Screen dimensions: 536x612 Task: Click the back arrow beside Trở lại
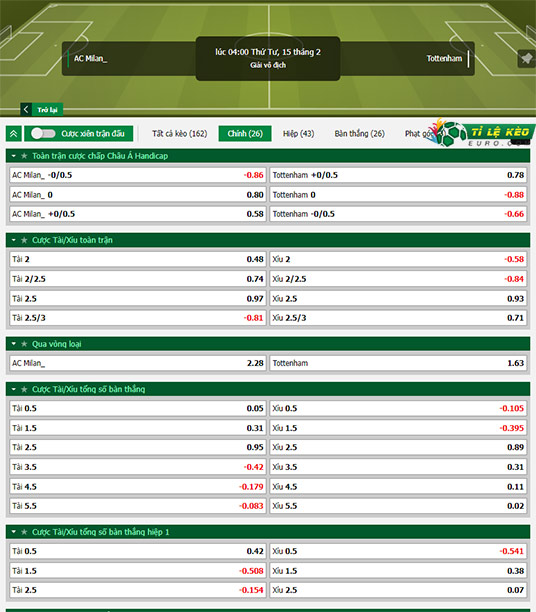tap(26, 110)
